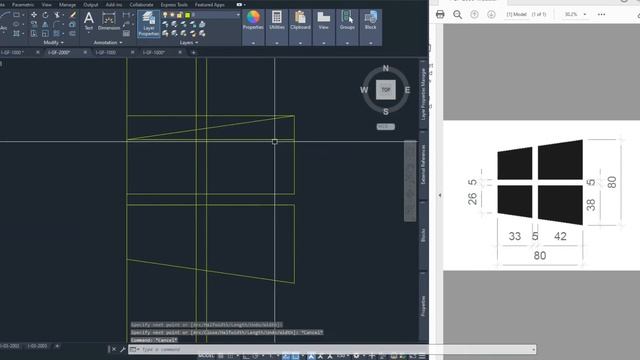Click the W compass direction on ViewCube
640x360 pixels.
(364, 90)
